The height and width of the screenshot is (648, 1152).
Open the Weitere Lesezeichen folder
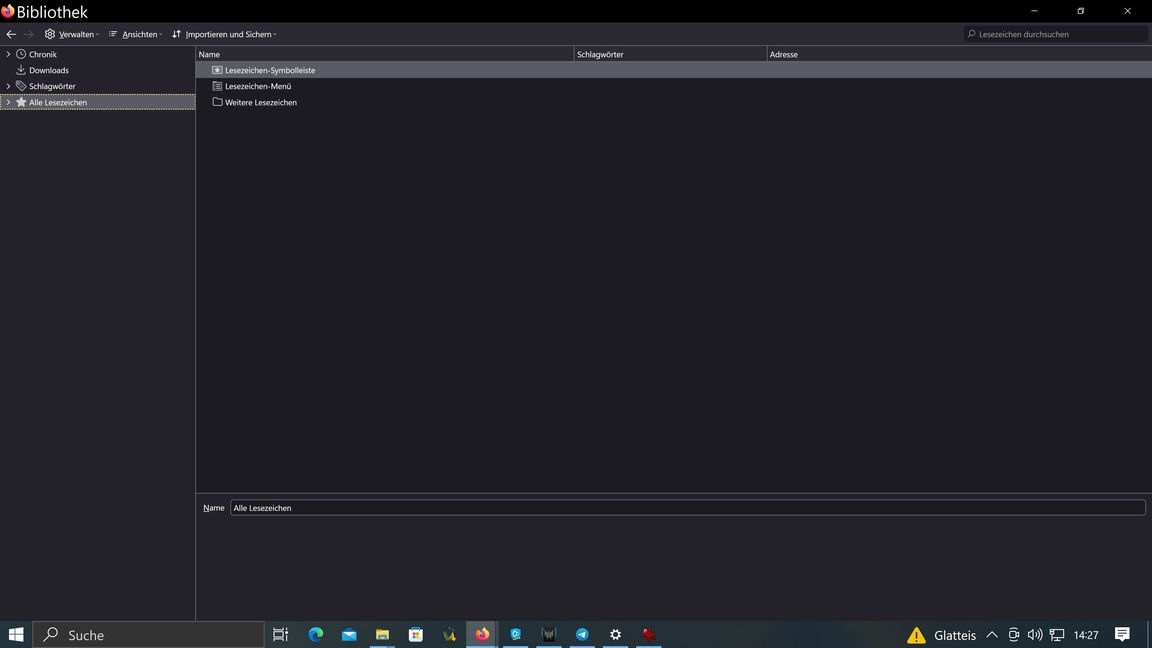(x=260, y=102)
